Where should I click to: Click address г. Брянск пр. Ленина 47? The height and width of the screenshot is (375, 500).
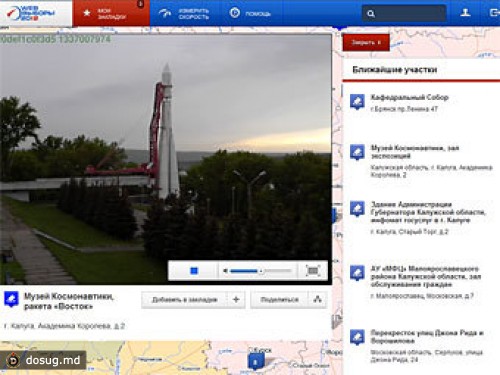tap(404, 109)
